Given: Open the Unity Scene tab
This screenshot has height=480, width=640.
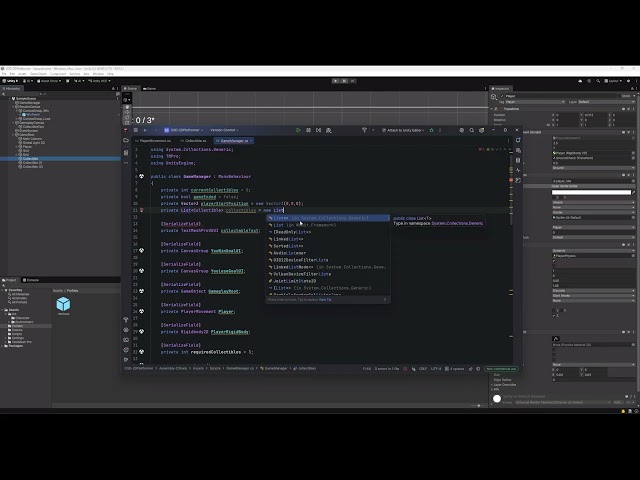Looking at the screenshot, I should tap(131, 88).
